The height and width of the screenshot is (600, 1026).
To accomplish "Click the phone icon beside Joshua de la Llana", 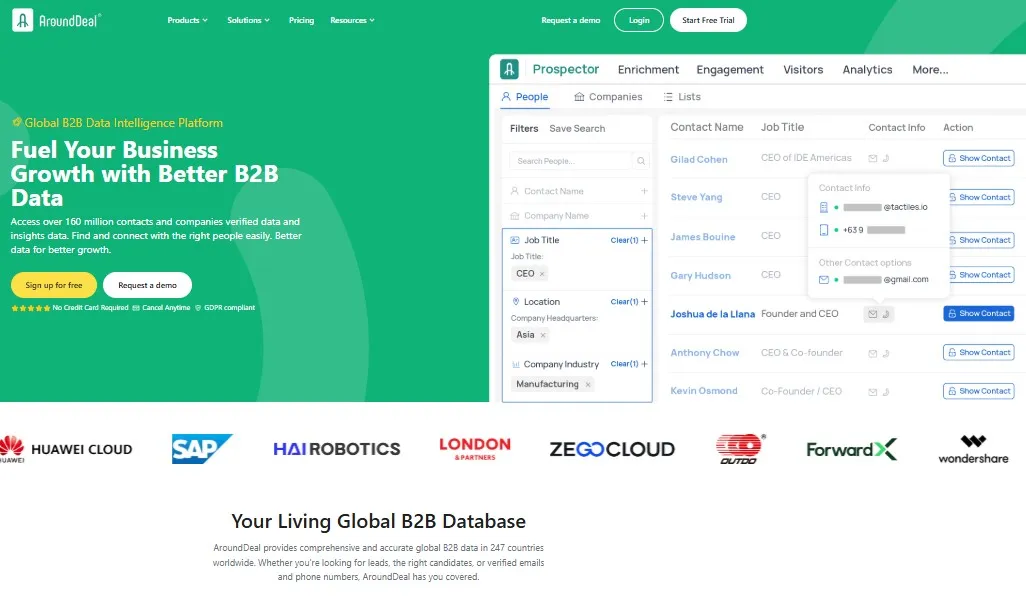I will coord(885,313).
